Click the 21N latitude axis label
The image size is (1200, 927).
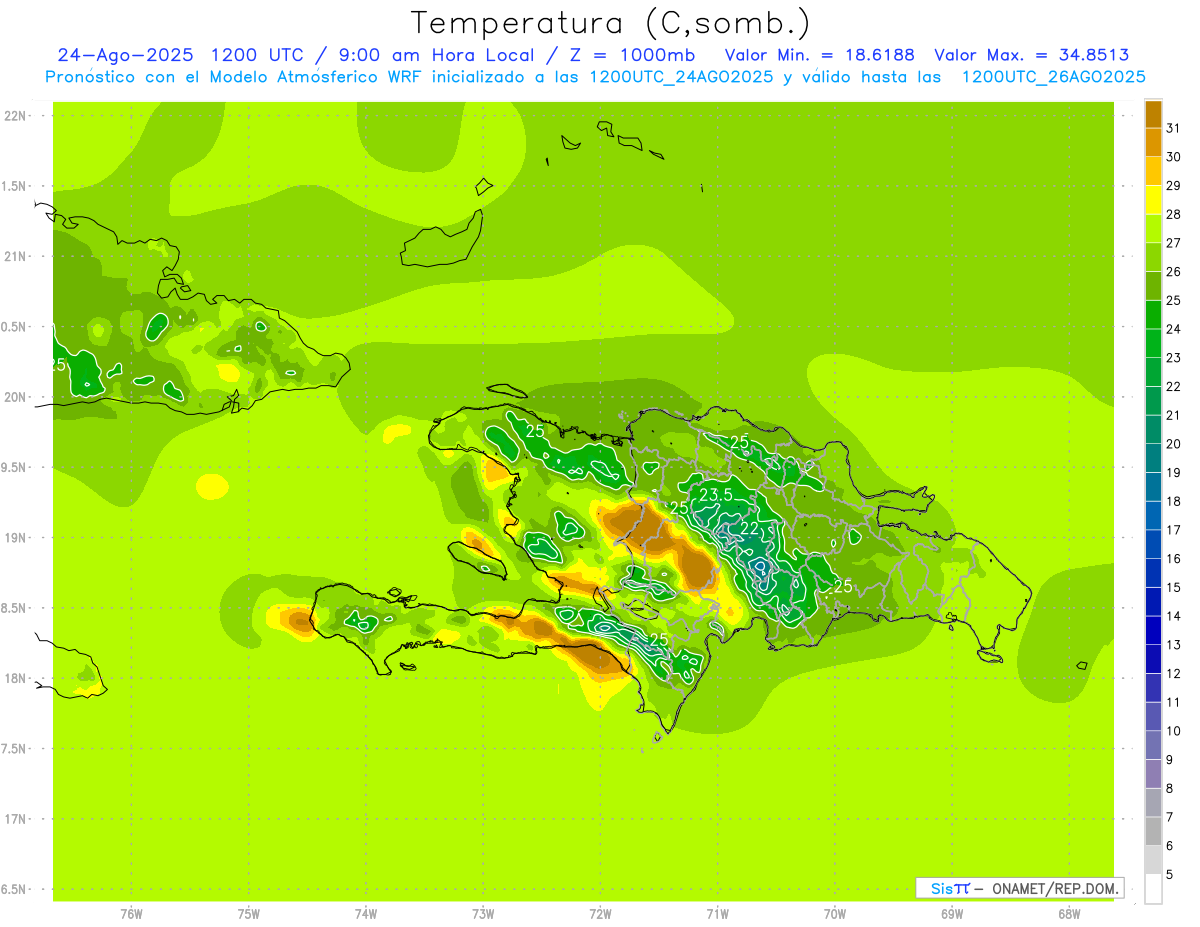click(x=15, y=256)
